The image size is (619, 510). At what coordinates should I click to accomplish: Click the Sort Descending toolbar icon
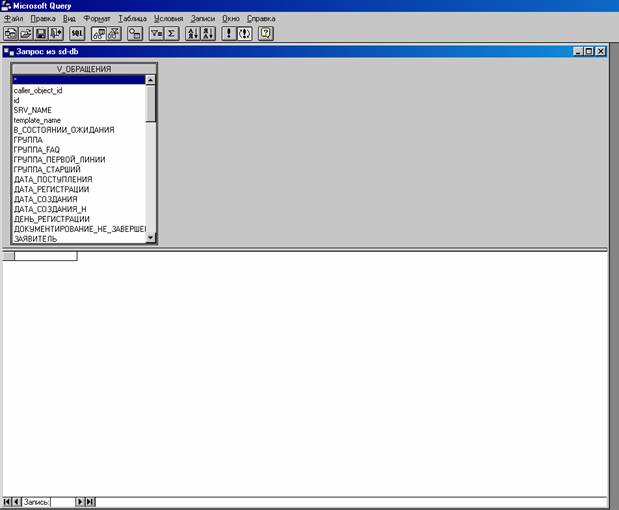tap(208, 33)
